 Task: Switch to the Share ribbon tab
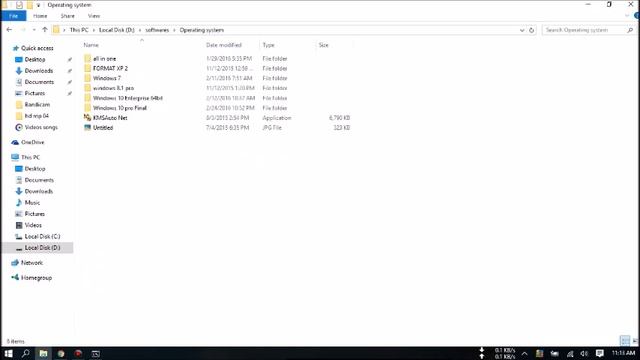68,16
